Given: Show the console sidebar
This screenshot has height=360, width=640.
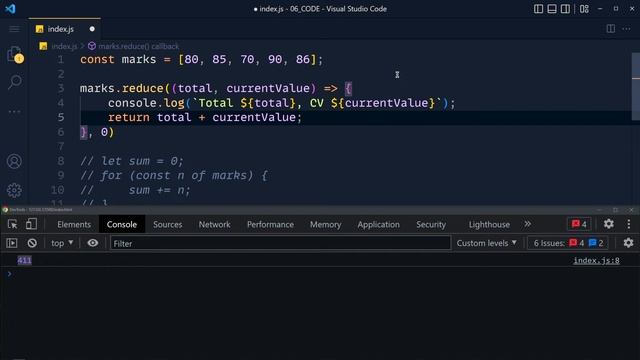Looking at the screenshot, I should click(12, 243).
